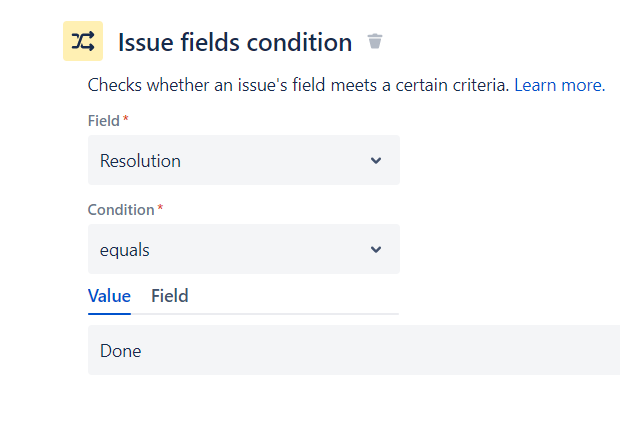Screen dimensions: 620x430
Task: Delete the Issue fields condition via trash icon
Action: (375, 41)
